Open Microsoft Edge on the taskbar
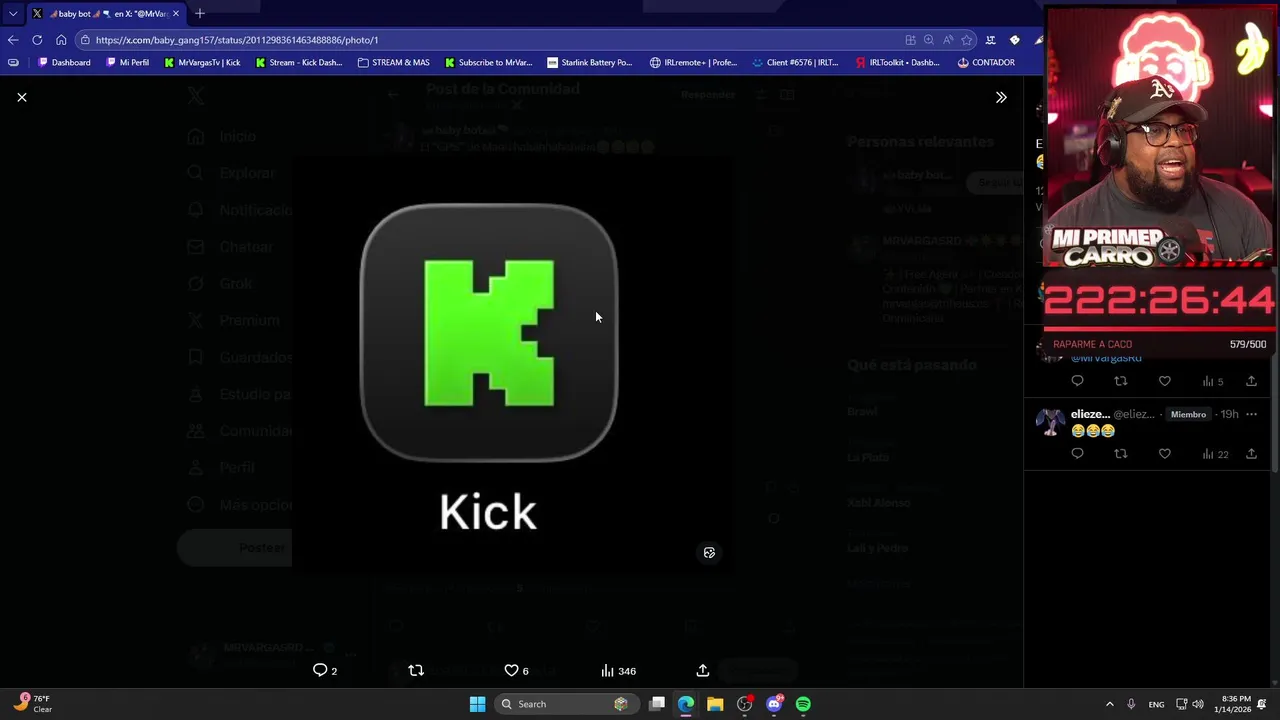Screen dimensions: 1280x720 point(686,704)
